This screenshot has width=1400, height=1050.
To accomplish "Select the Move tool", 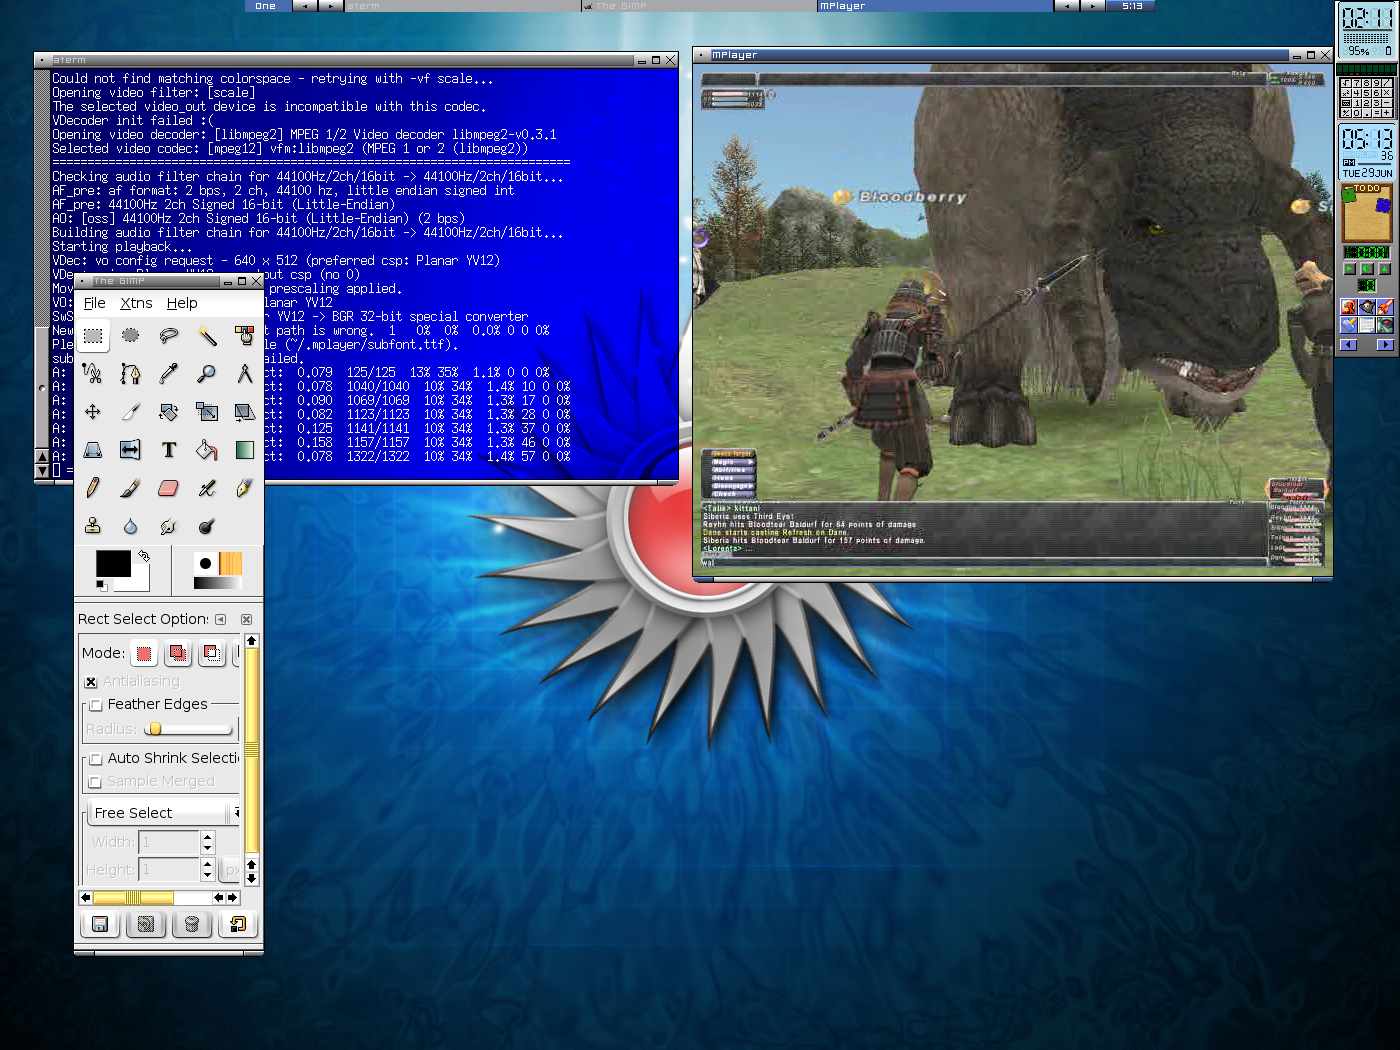I will 93,412.
